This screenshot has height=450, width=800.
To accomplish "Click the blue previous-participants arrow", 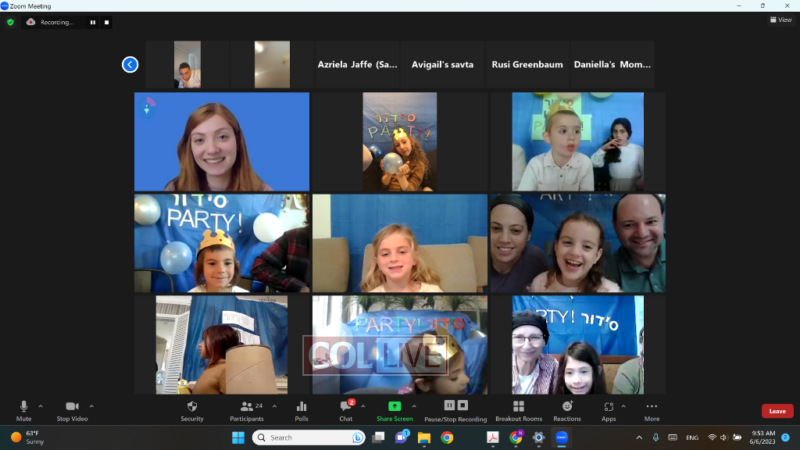I will [130, 65].
